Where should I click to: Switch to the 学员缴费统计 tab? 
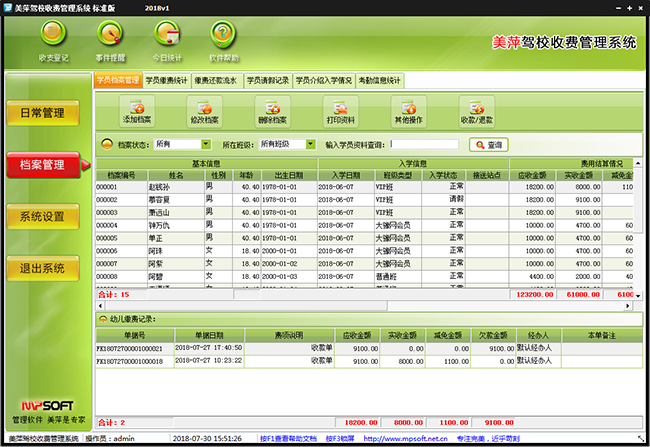pyautogui.click(x=167, y=80)
